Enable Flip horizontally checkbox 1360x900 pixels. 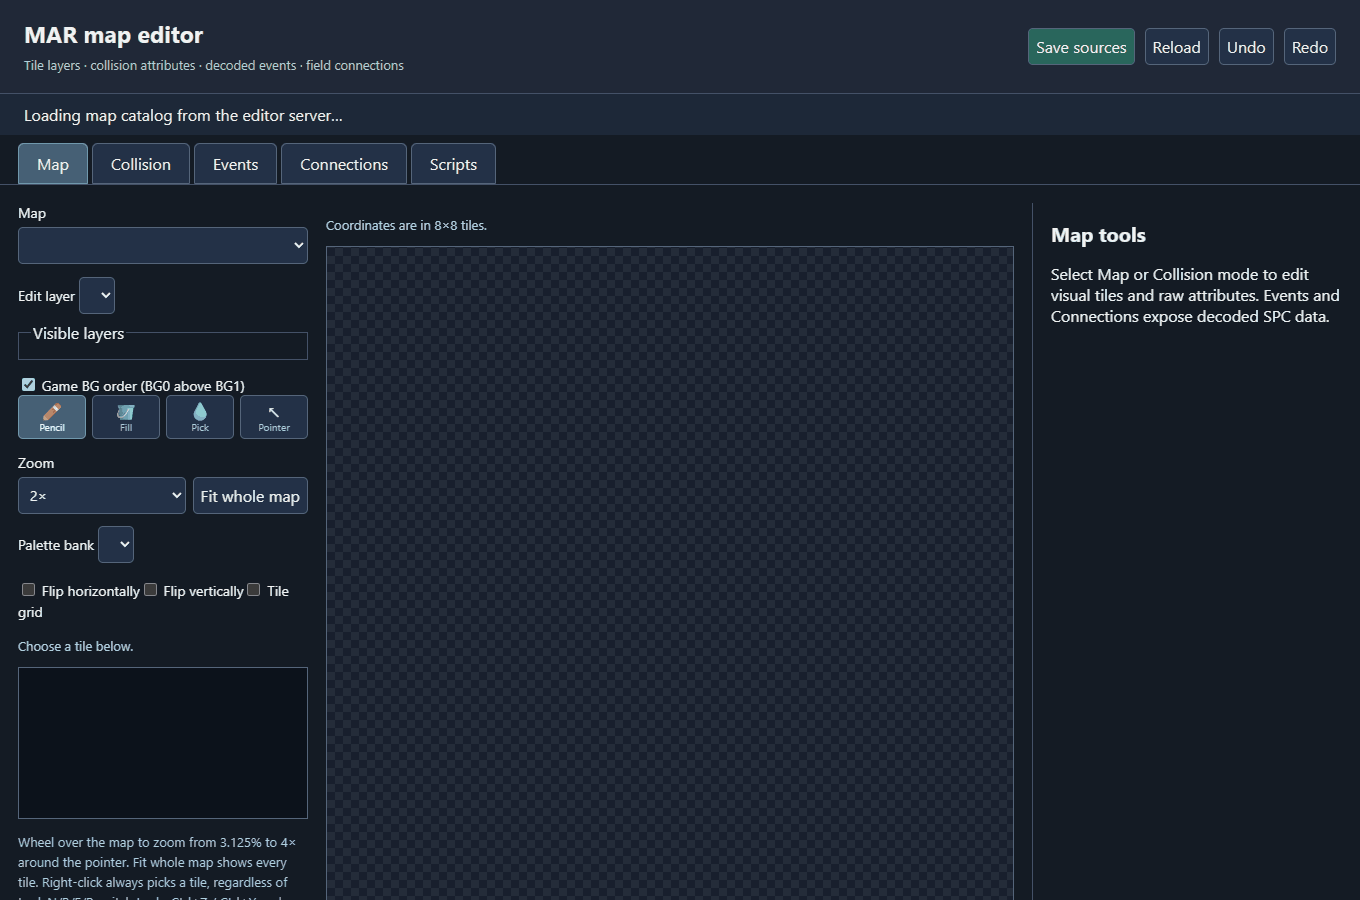(x=29, y=590)
